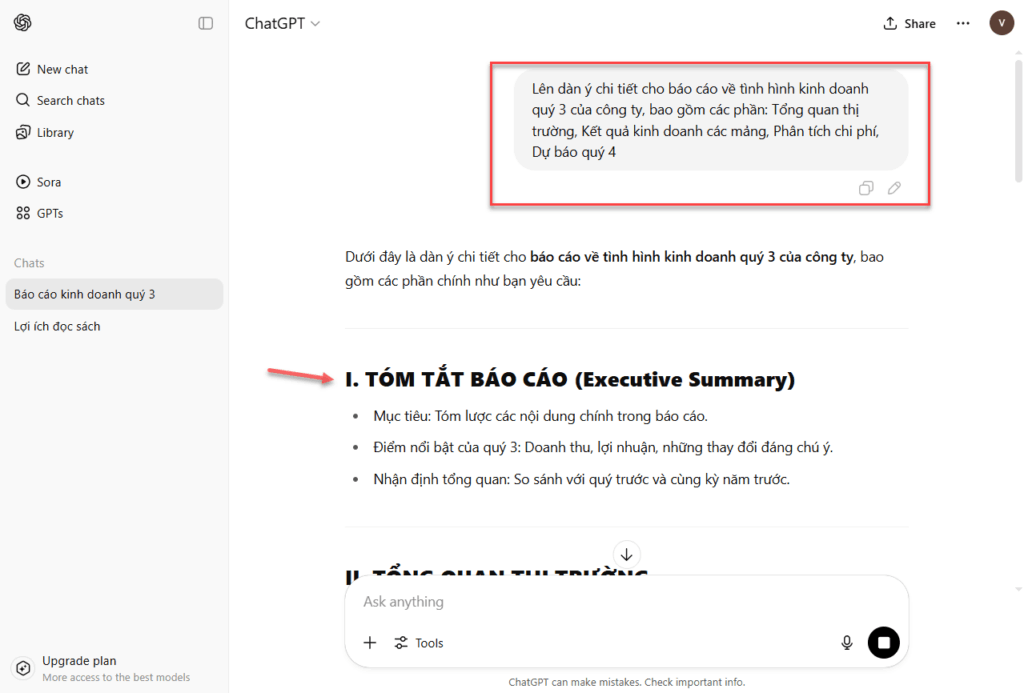
Task: Click the ChatGPT logo icon
Action: click(22, 23)
